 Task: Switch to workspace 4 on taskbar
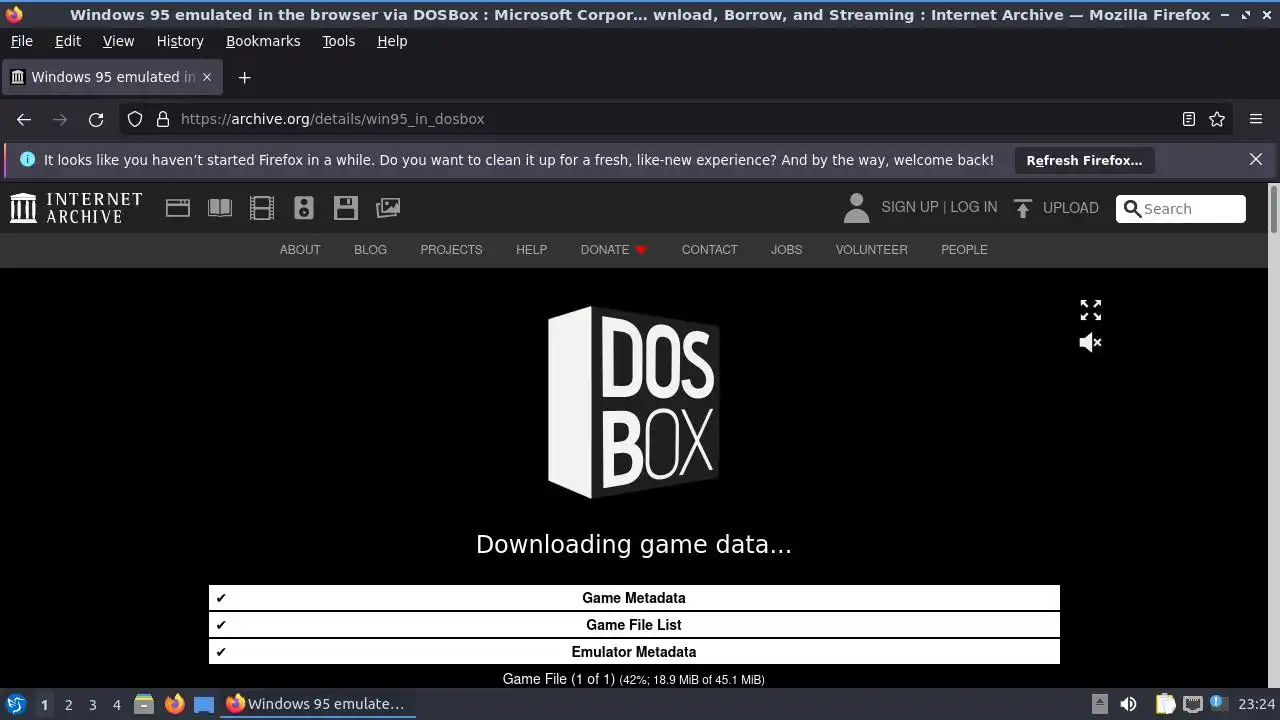coord(116,704)
